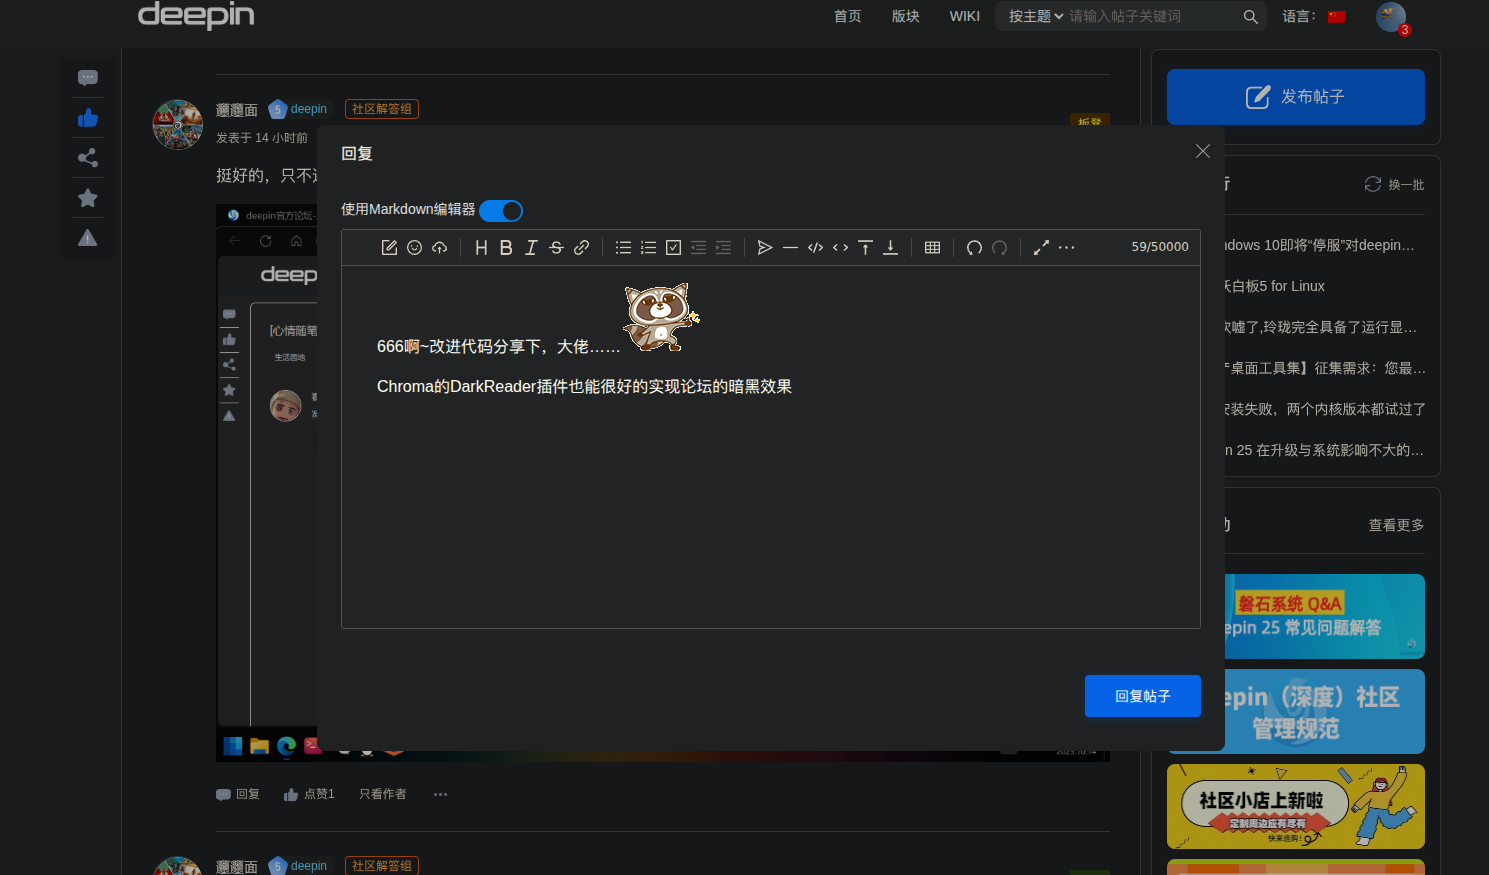The image size is (1489, 875).
Task: Click the warning report icon in left sidebar
Action: (x=88, y=238)
